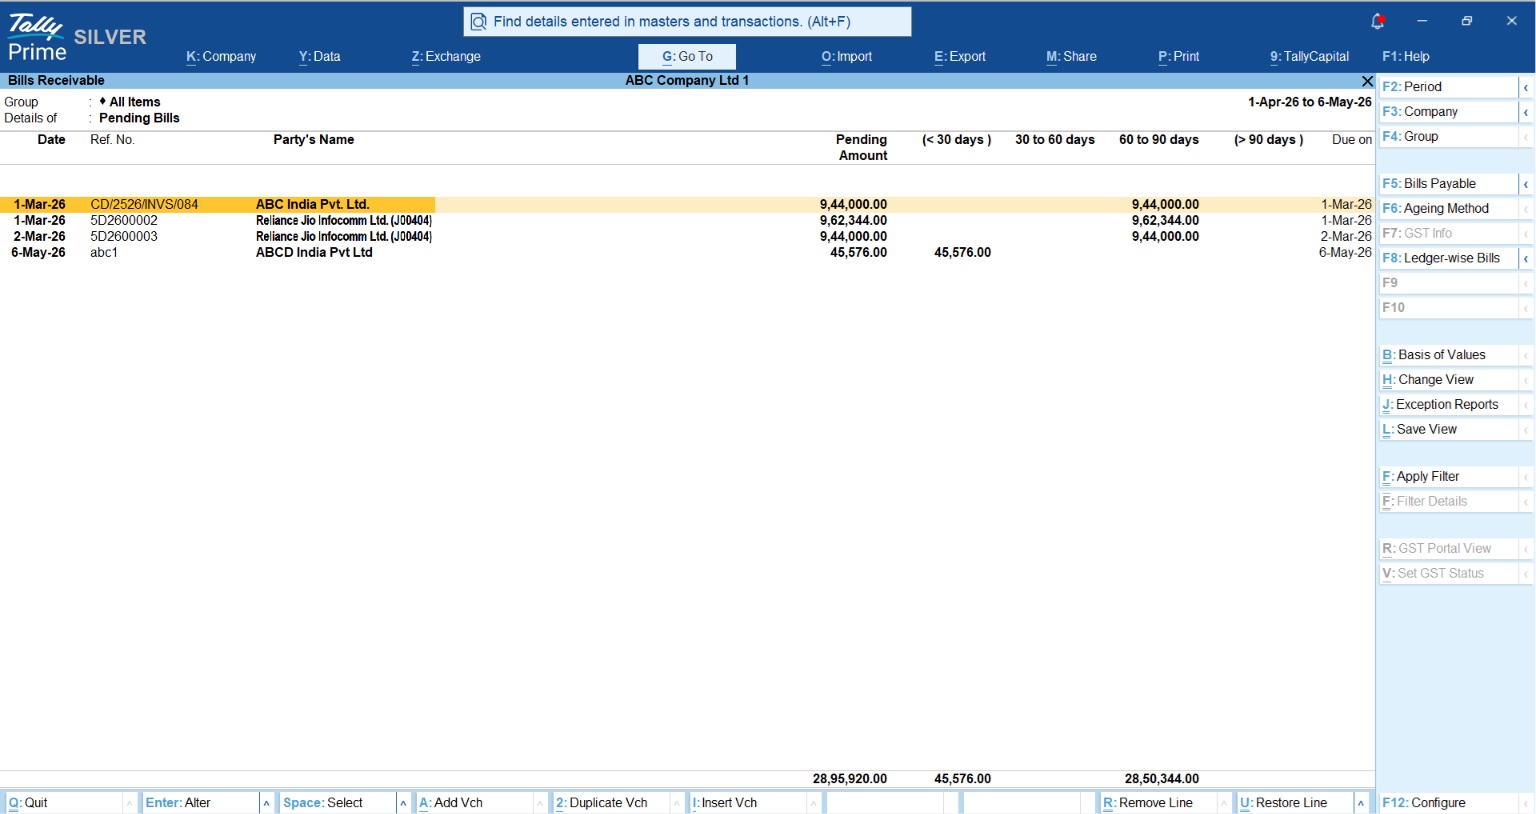Click Reliance Jio Infocomm in the 5D2600003 row

pyautogui.click(x=344, y=236)
